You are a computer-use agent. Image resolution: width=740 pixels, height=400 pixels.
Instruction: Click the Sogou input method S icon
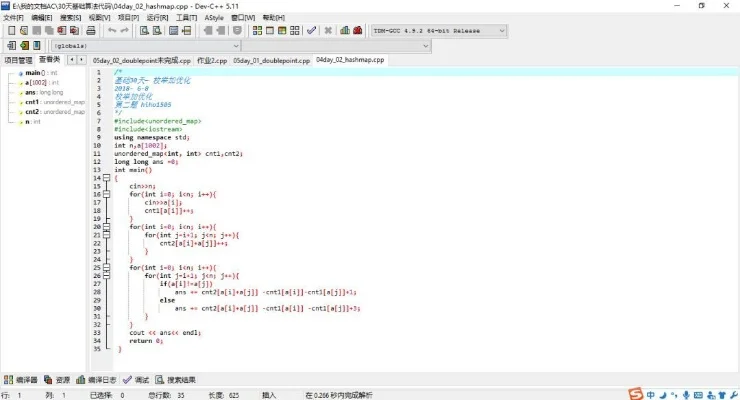click(x=636, y=394)
